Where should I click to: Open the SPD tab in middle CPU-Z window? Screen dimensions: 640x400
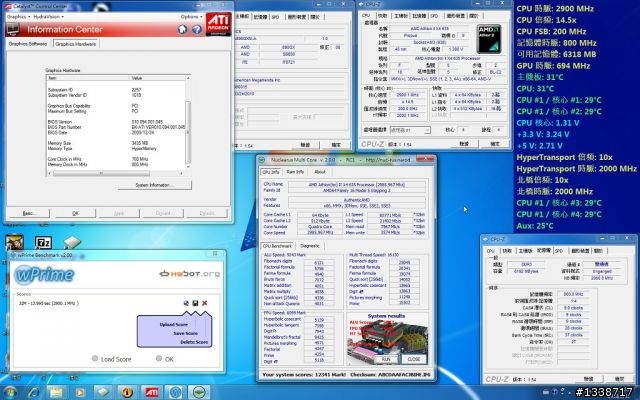[276, 17]
